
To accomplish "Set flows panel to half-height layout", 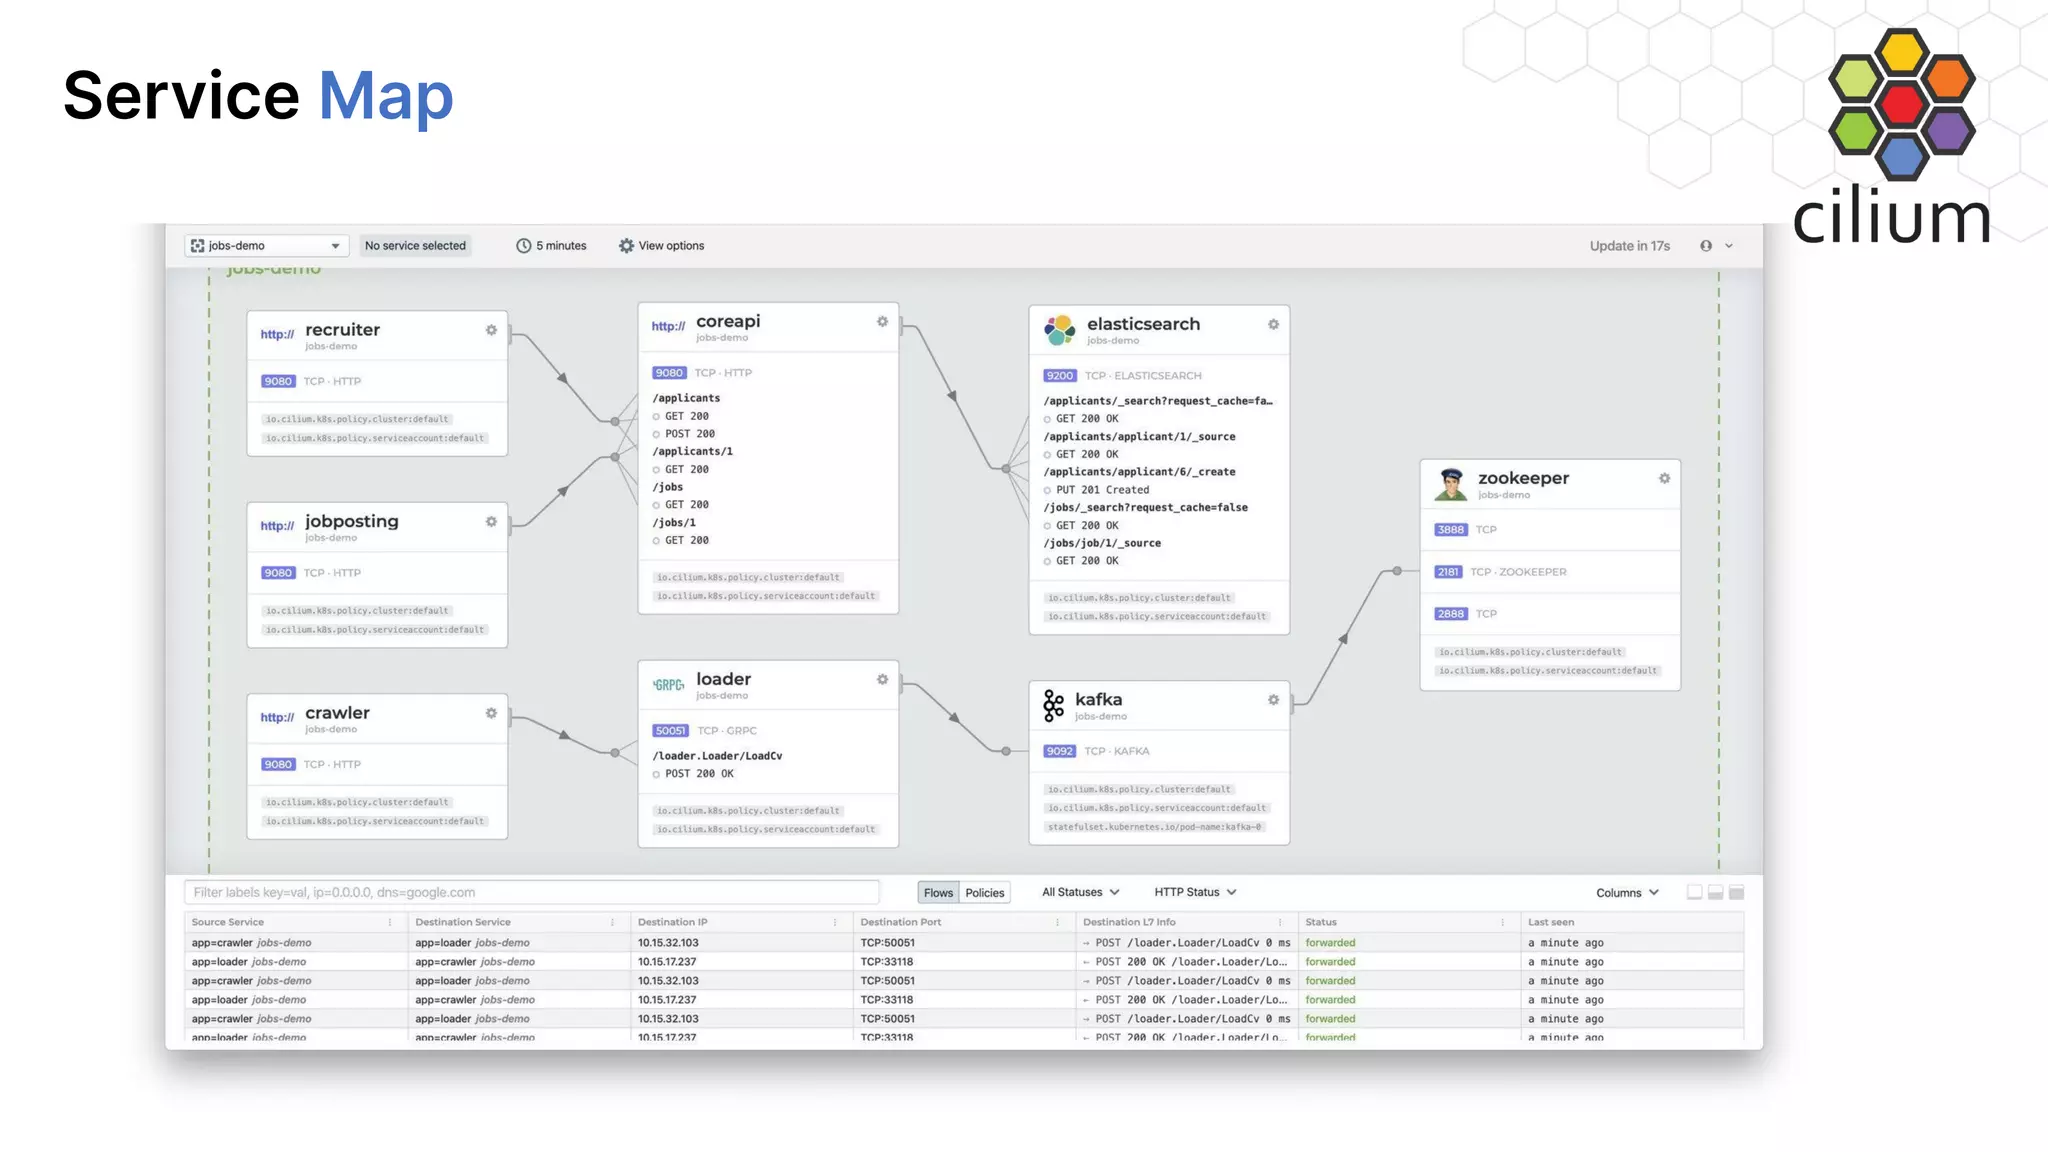I will [x=1715, y=892].
